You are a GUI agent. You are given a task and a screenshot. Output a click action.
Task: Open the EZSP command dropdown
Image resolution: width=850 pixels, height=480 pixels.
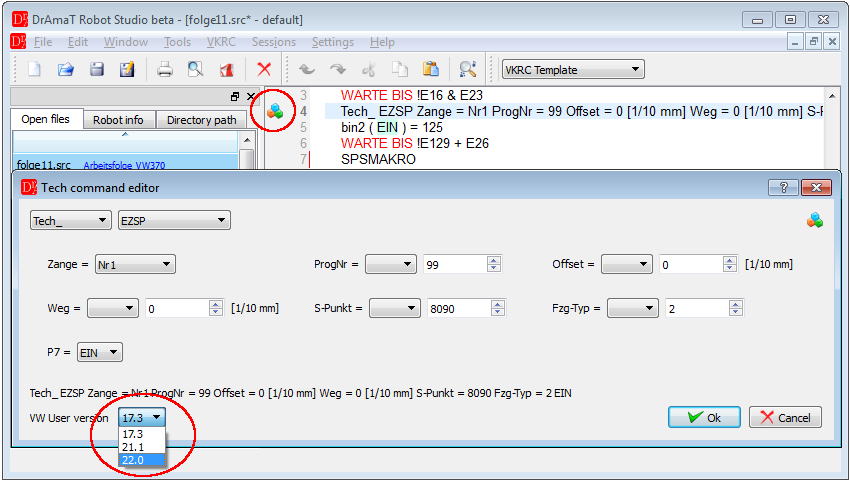[x=174, y=221]
